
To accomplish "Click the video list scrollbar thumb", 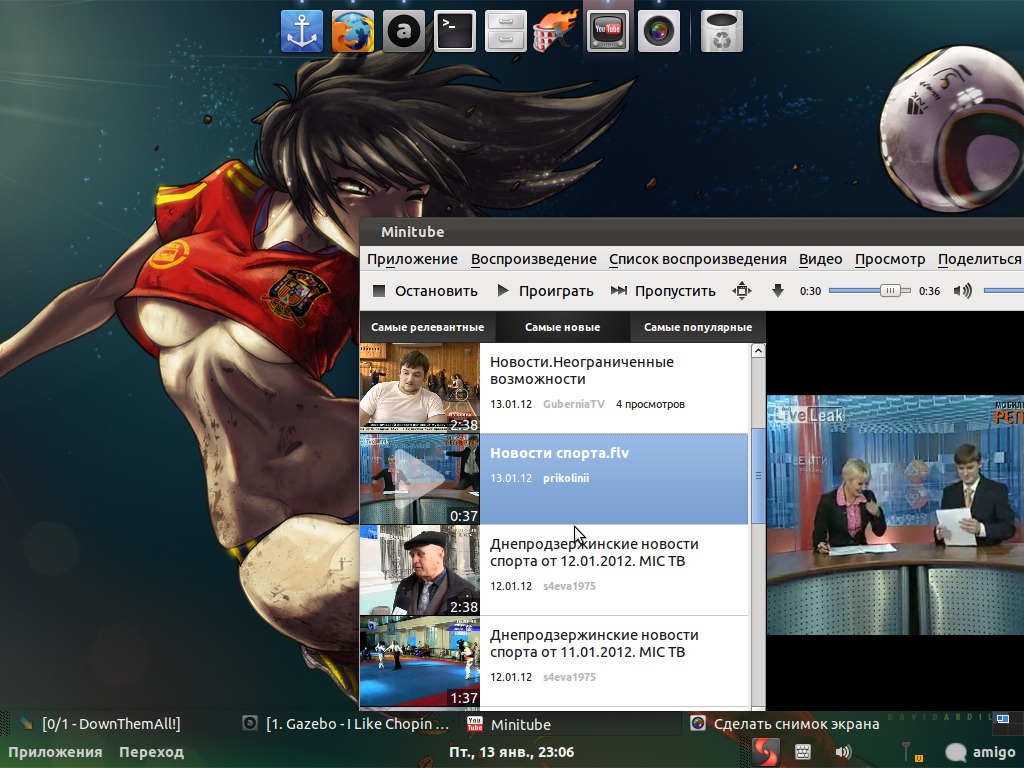I will pos(758,476).
